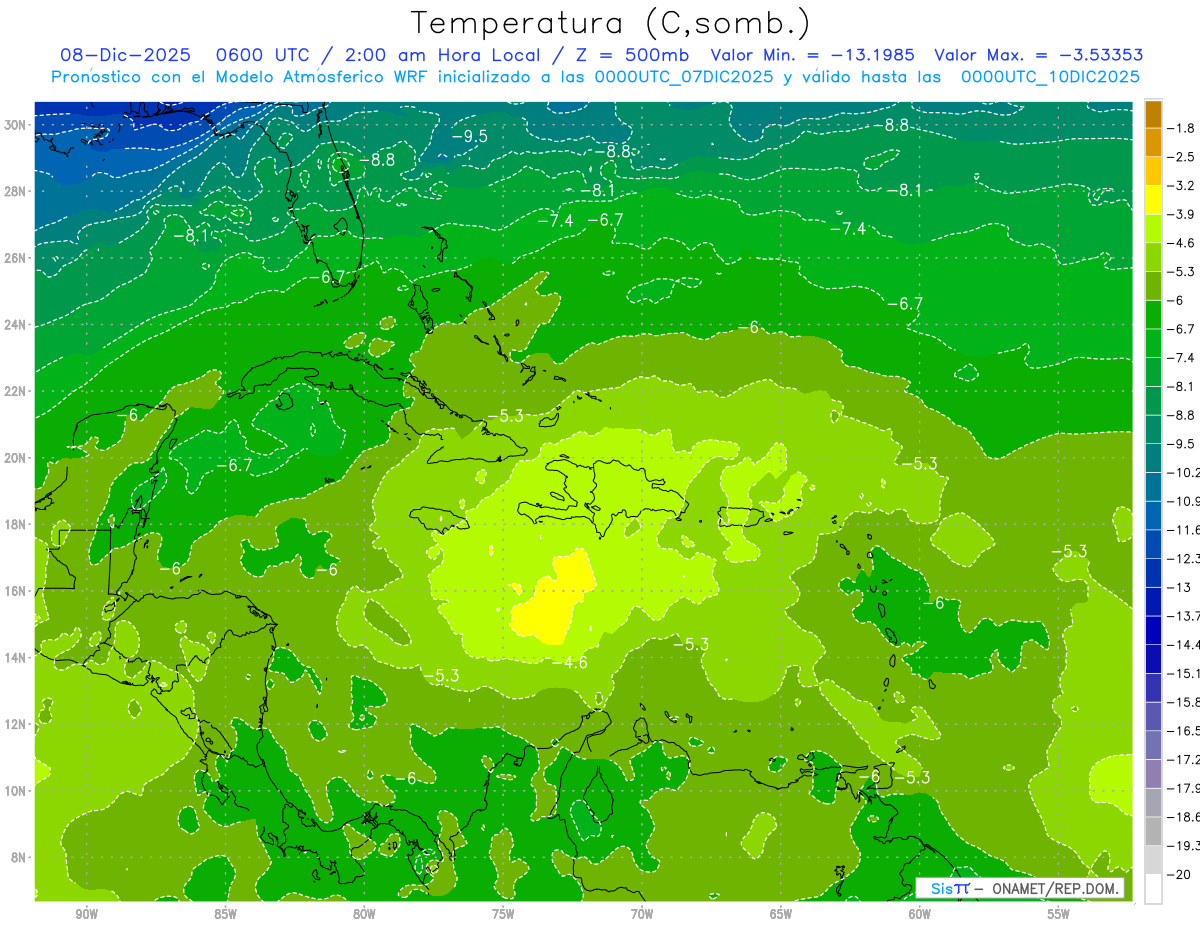1200x927 pixels.
Task: Click the '30N' latitude label
Action: (17, 125)
